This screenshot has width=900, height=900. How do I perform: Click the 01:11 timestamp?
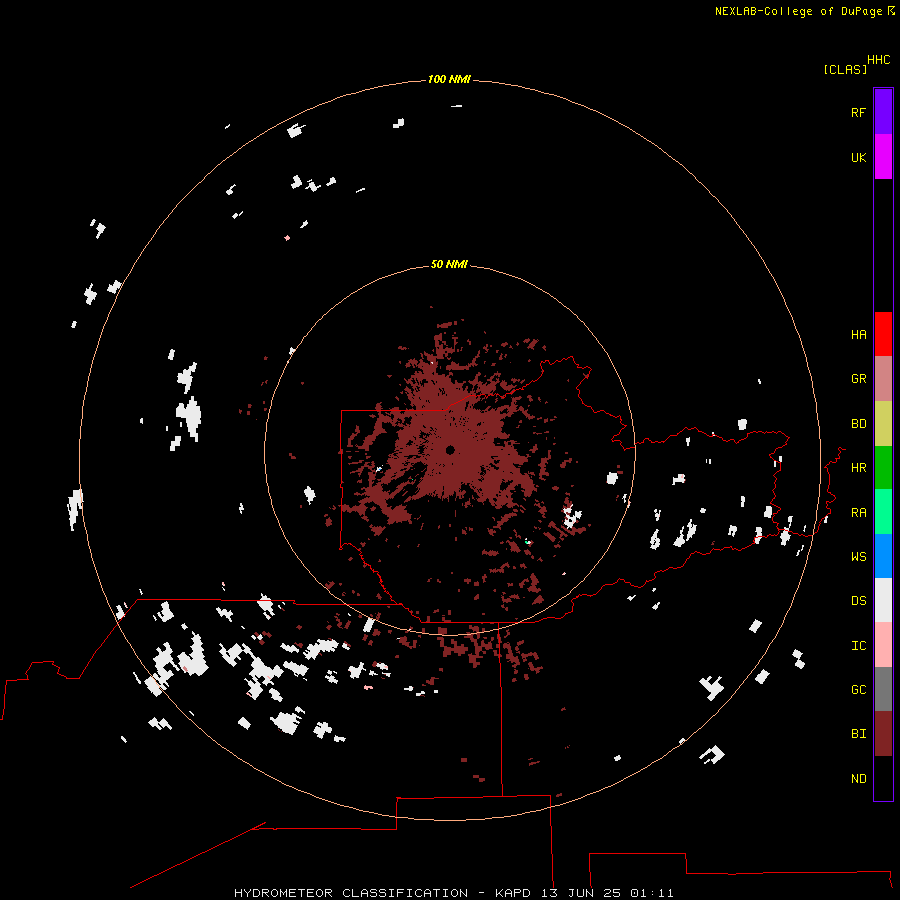pyautogui.click(x=651, y=893)
